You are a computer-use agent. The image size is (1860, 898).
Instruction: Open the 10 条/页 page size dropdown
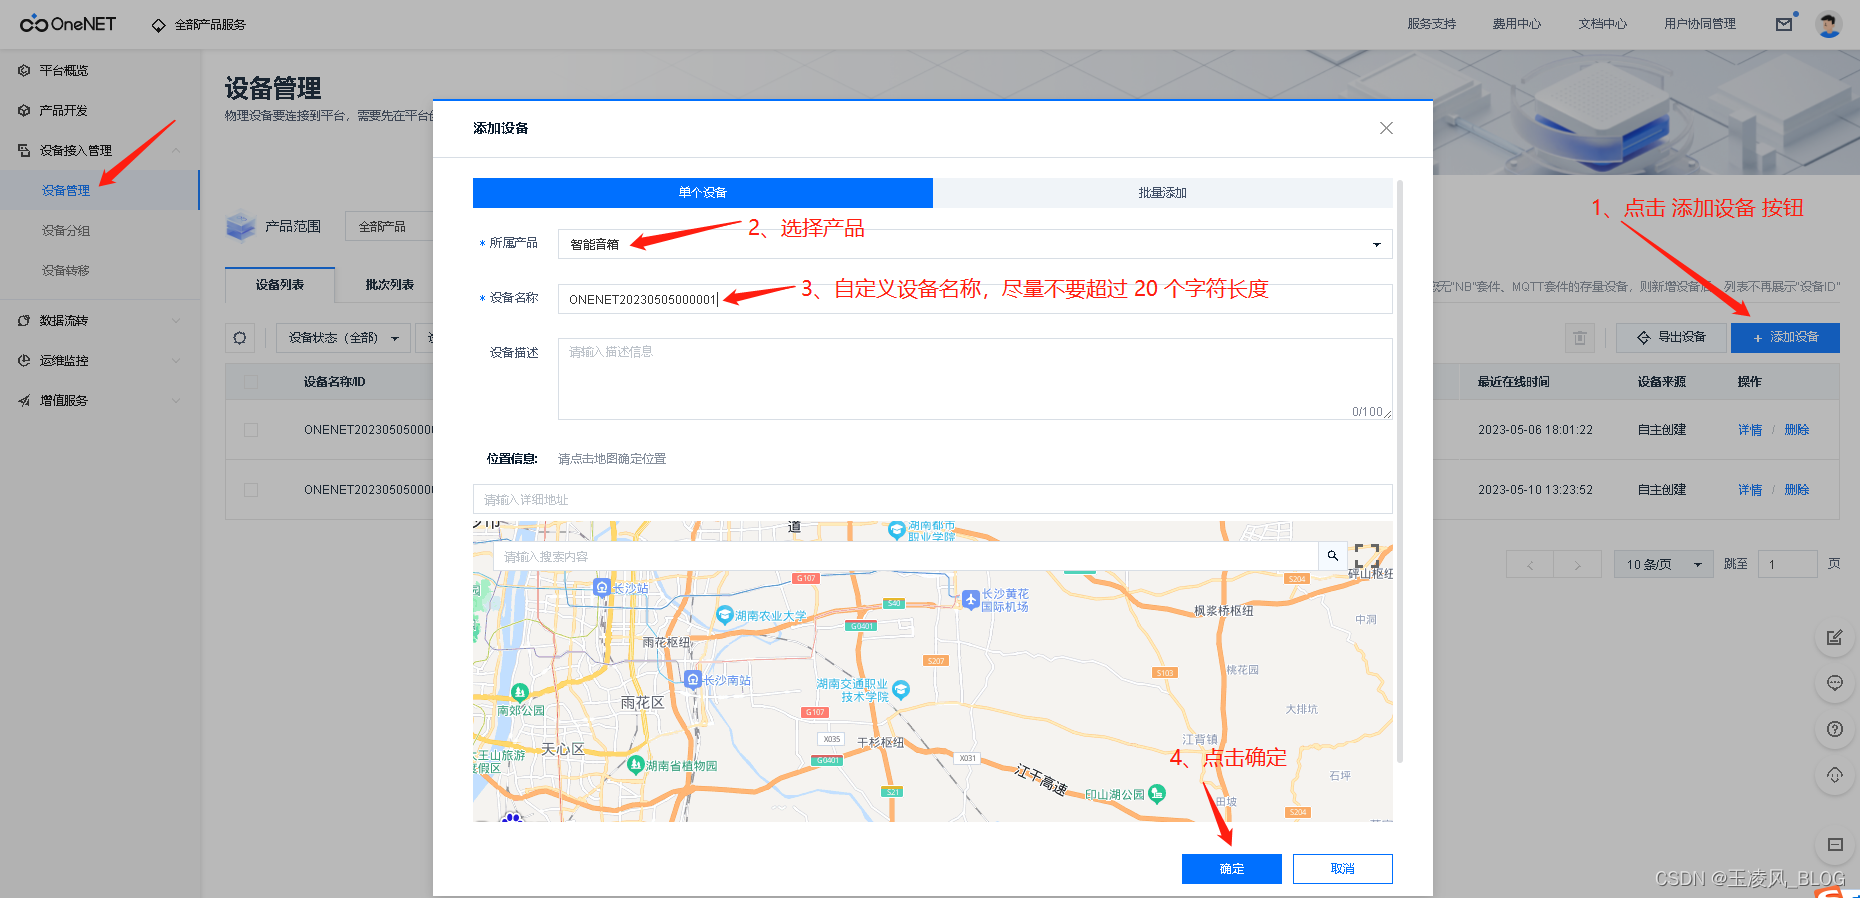pyautogui.click(x=1664, y=564)
